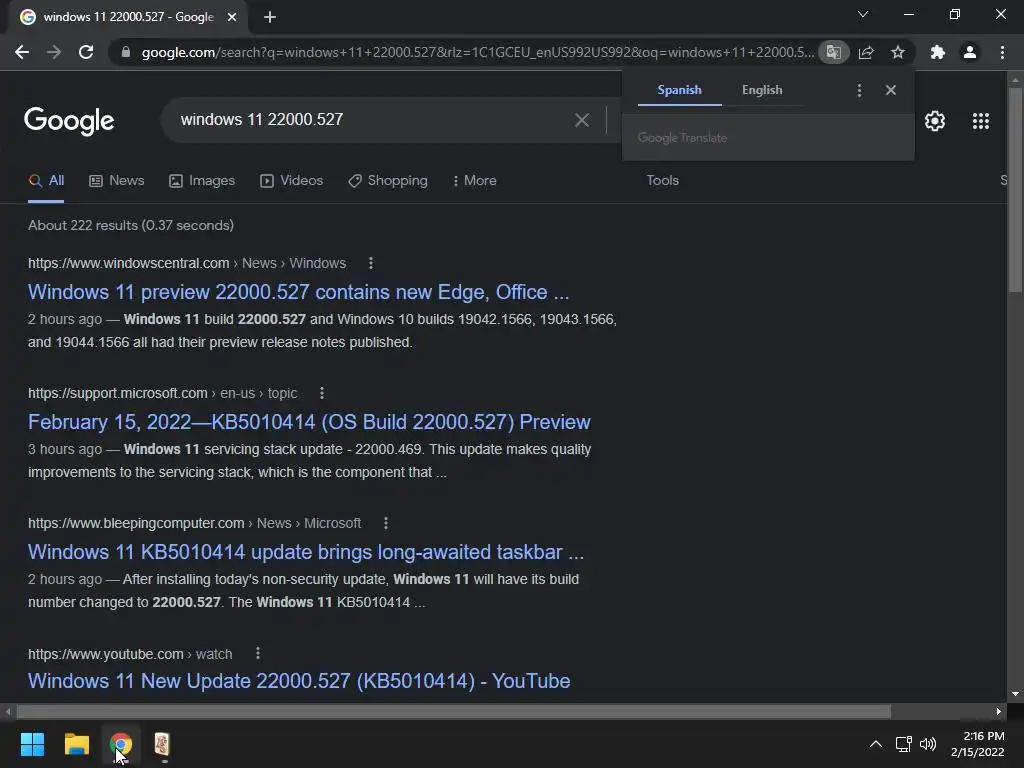
Task: Switch to the News results tab
Action: (x=117, y=181)
